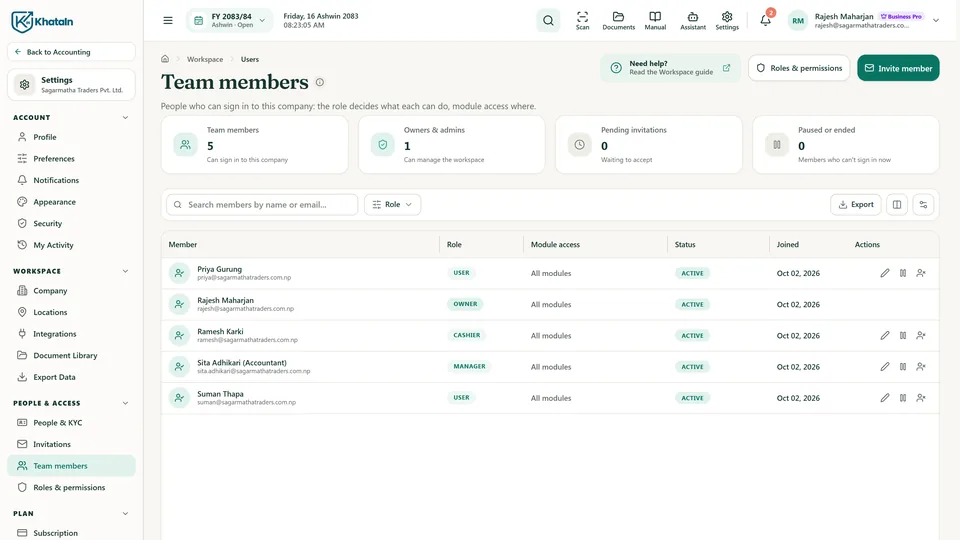This screenshot has width=960, height=540.
Task: Open the global search icon
Action: pos(548,20)
